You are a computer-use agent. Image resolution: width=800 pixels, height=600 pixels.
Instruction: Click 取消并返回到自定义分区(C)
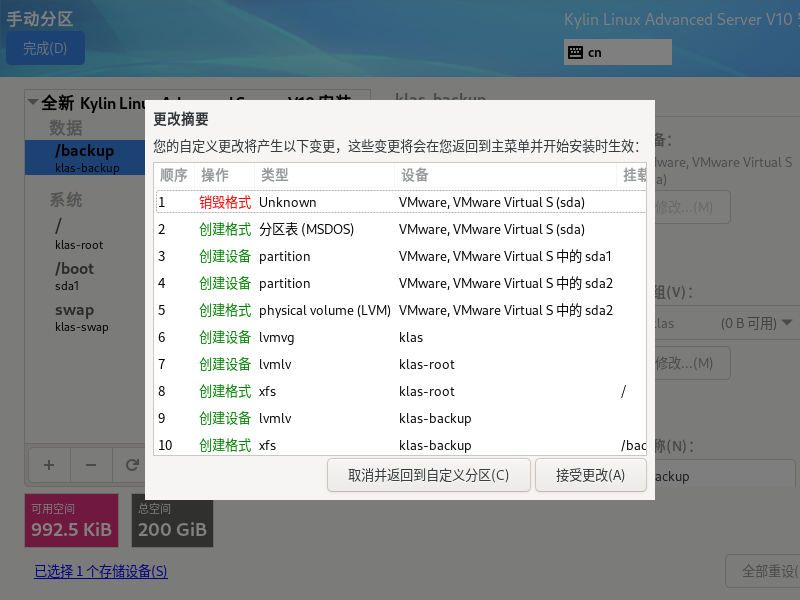pos(428,475)
